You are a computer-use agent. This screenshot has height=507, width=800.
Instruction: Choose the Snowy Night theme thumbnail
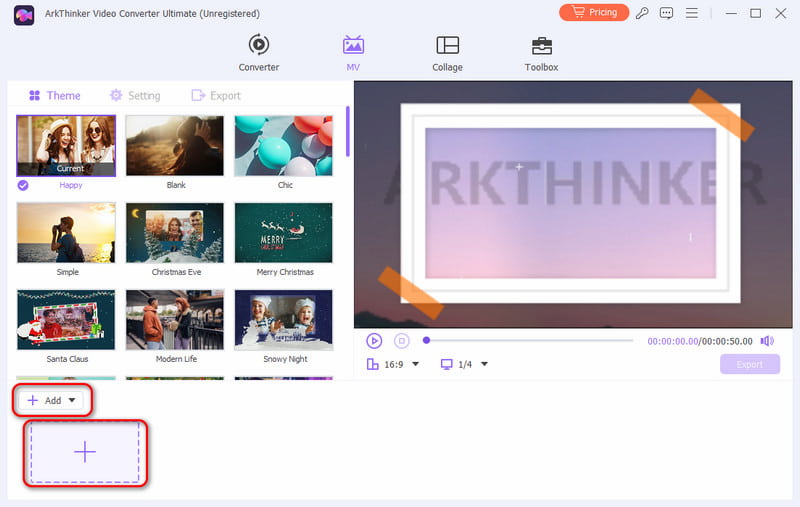[284, 320]
